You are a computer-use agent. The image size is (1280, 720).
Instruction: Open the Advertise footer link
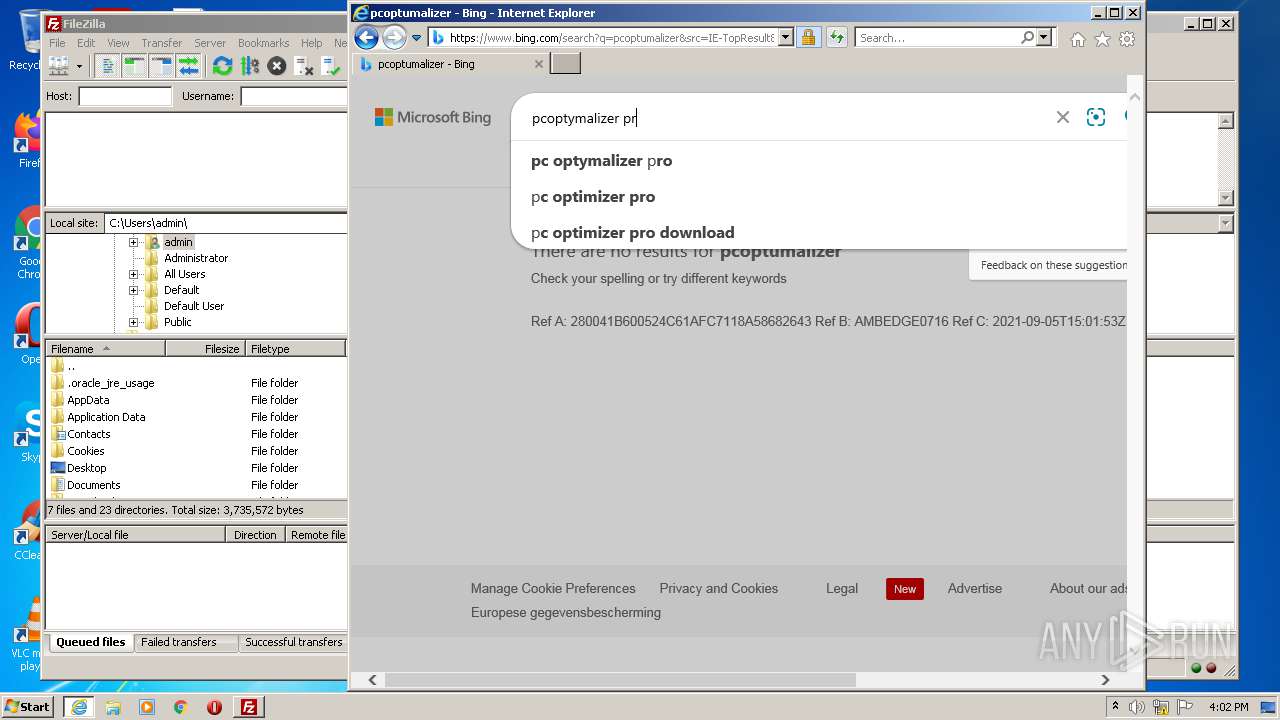point(975,588)
